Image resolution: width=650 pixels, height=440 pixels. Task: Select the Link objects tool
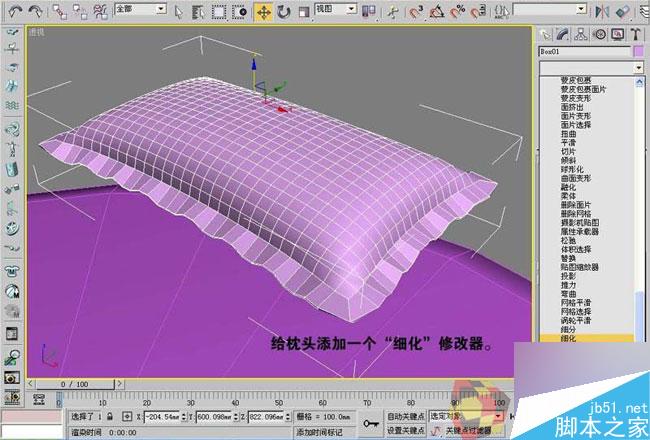click(60, 12)
